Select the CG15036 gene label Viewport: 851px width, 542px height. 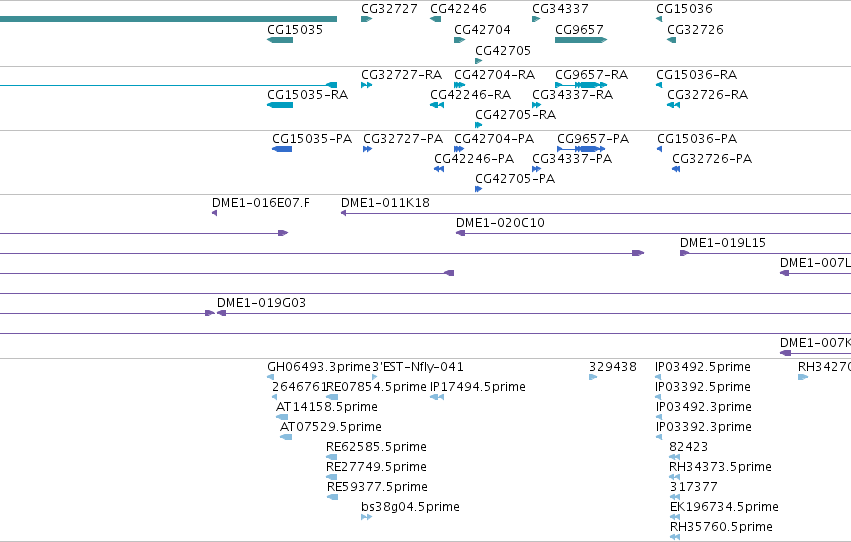coord(684,9)
